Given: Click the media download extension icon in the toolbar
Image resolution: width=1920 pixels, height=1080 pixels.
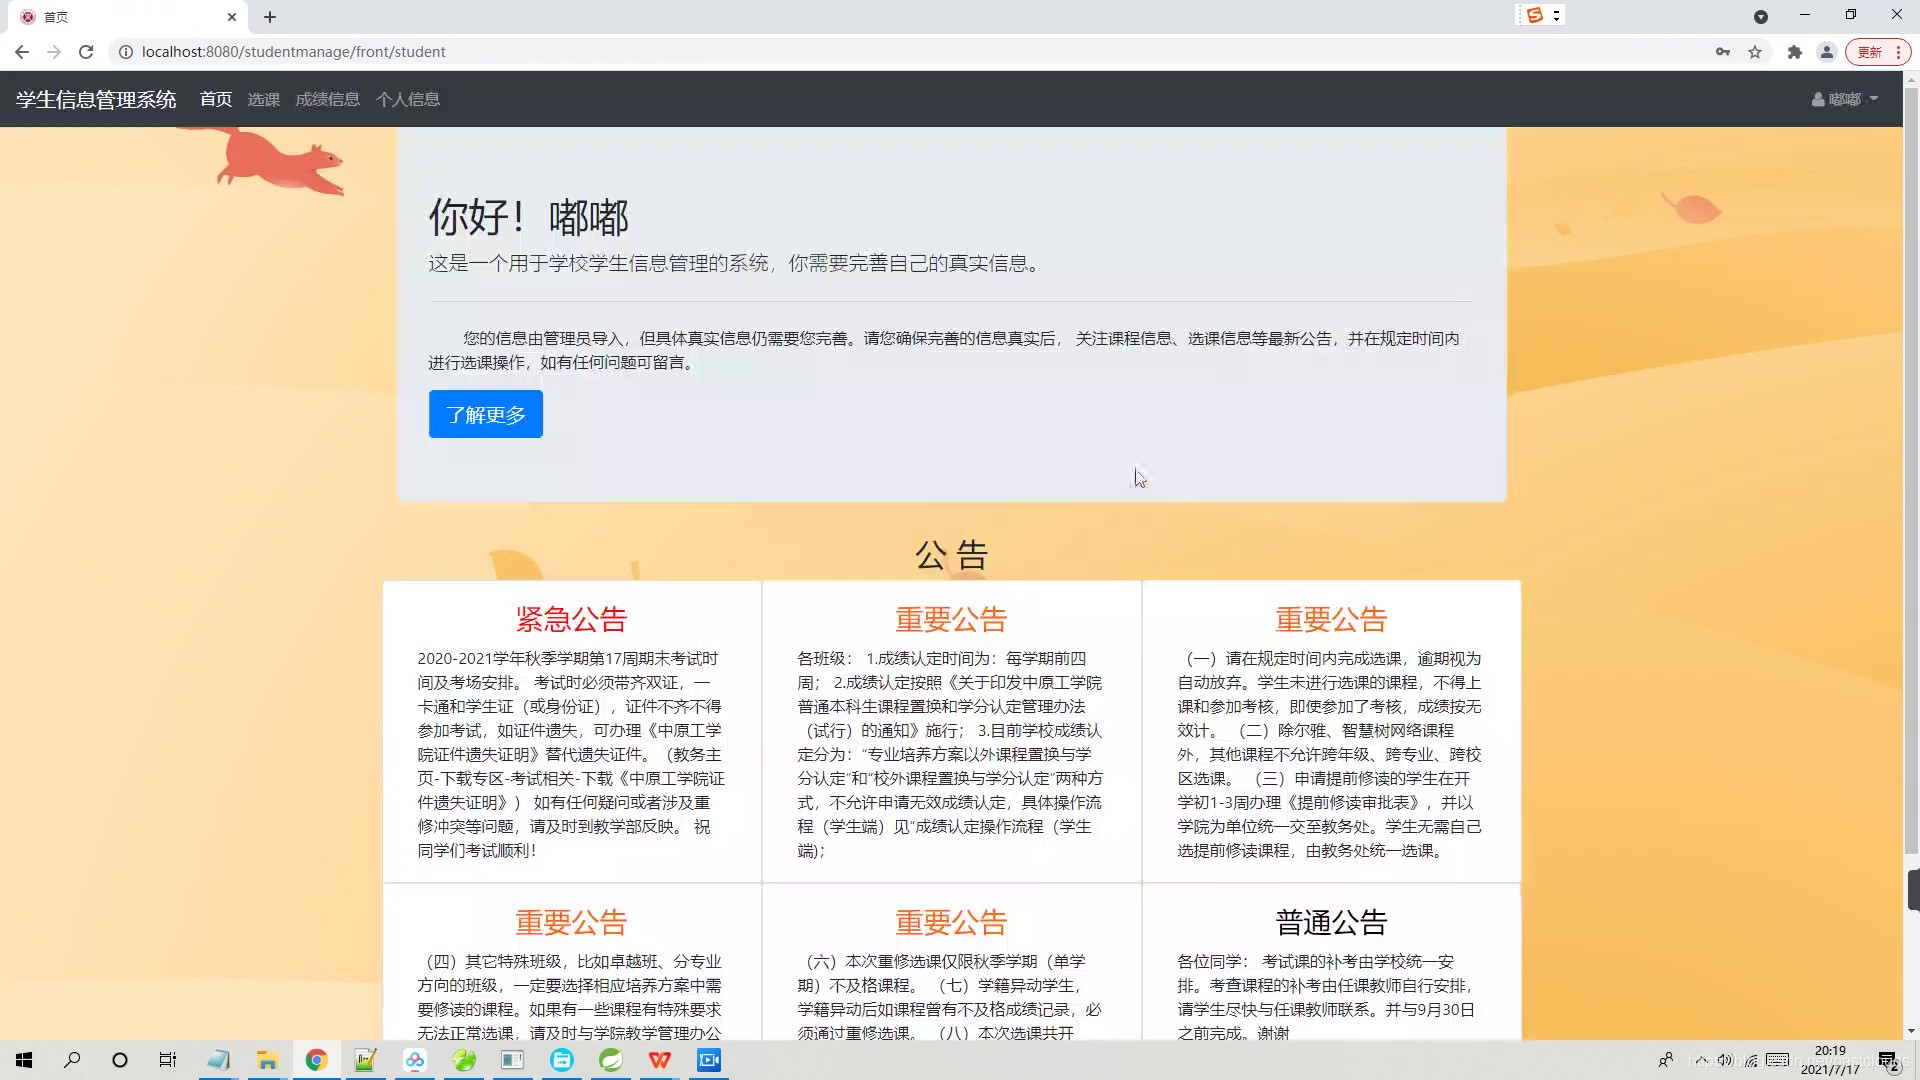Looking at the screenshot, I should [x=1534, y=15].
